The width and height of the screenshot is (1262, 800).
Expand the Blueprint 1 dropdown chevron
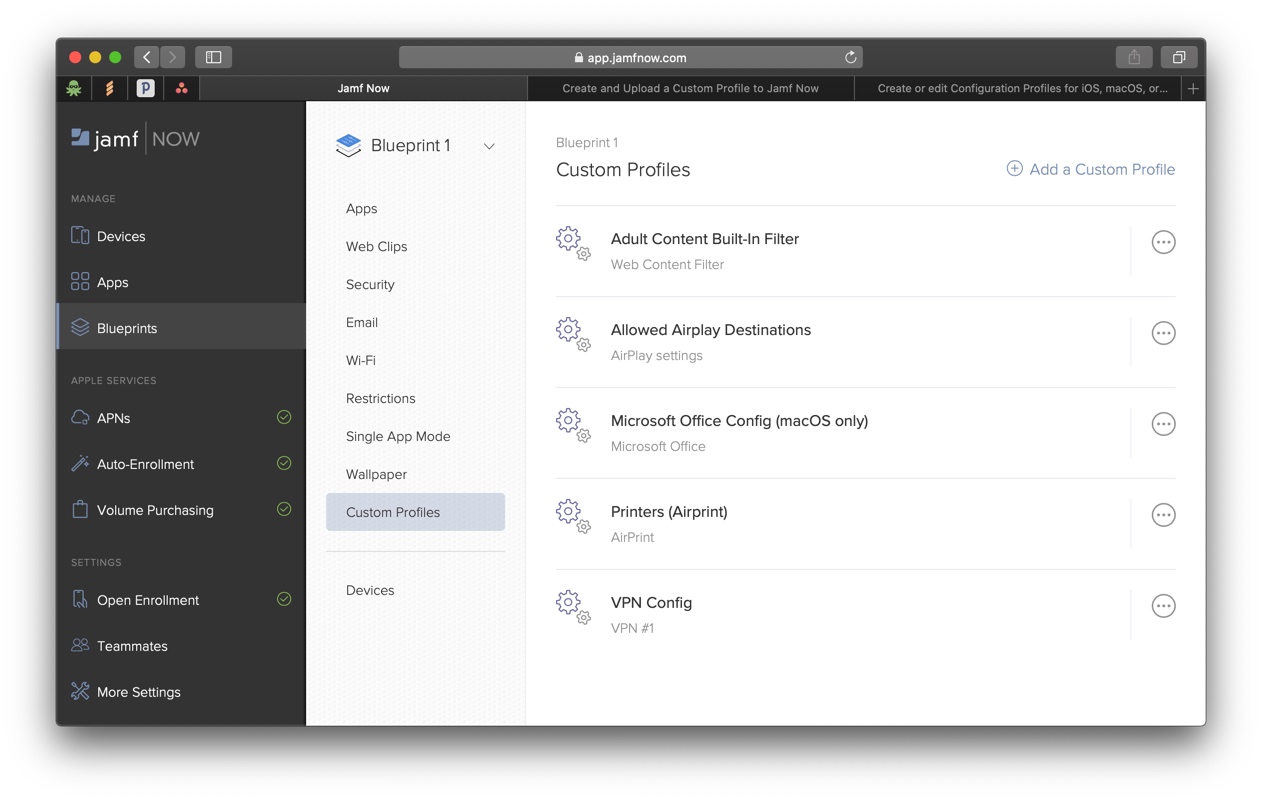point(489,146)
